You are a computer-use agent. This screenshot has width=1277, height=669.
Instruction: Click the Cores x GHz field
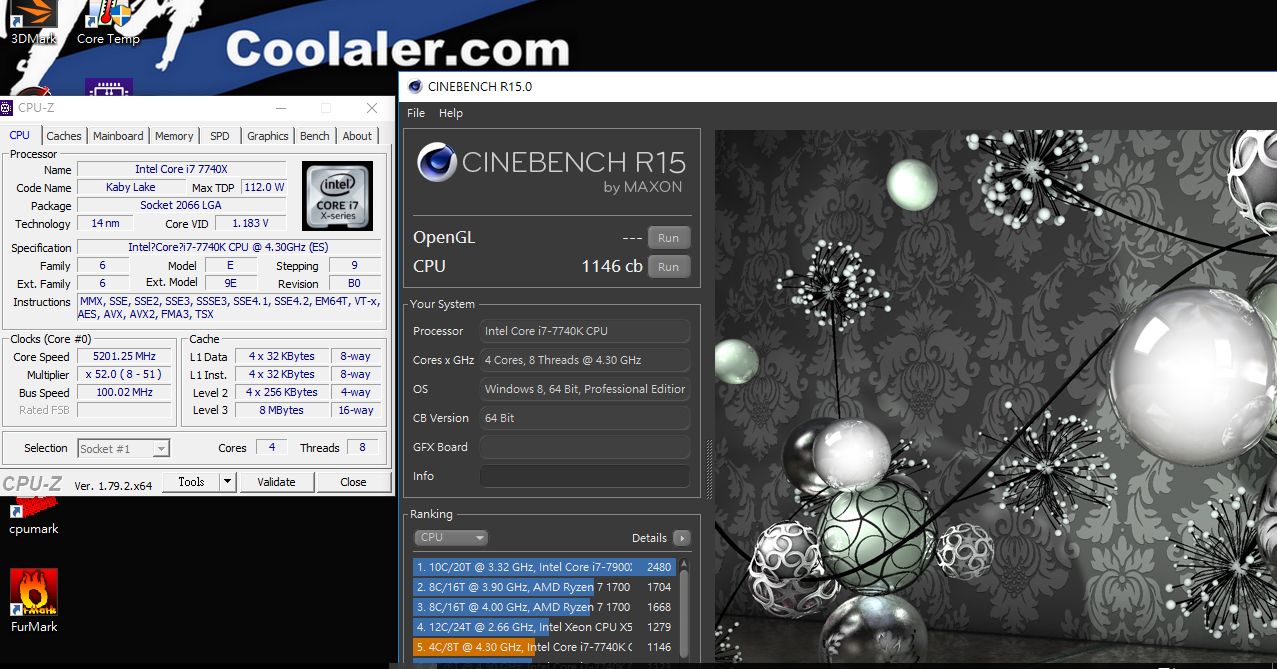click(x=585, y=360)
